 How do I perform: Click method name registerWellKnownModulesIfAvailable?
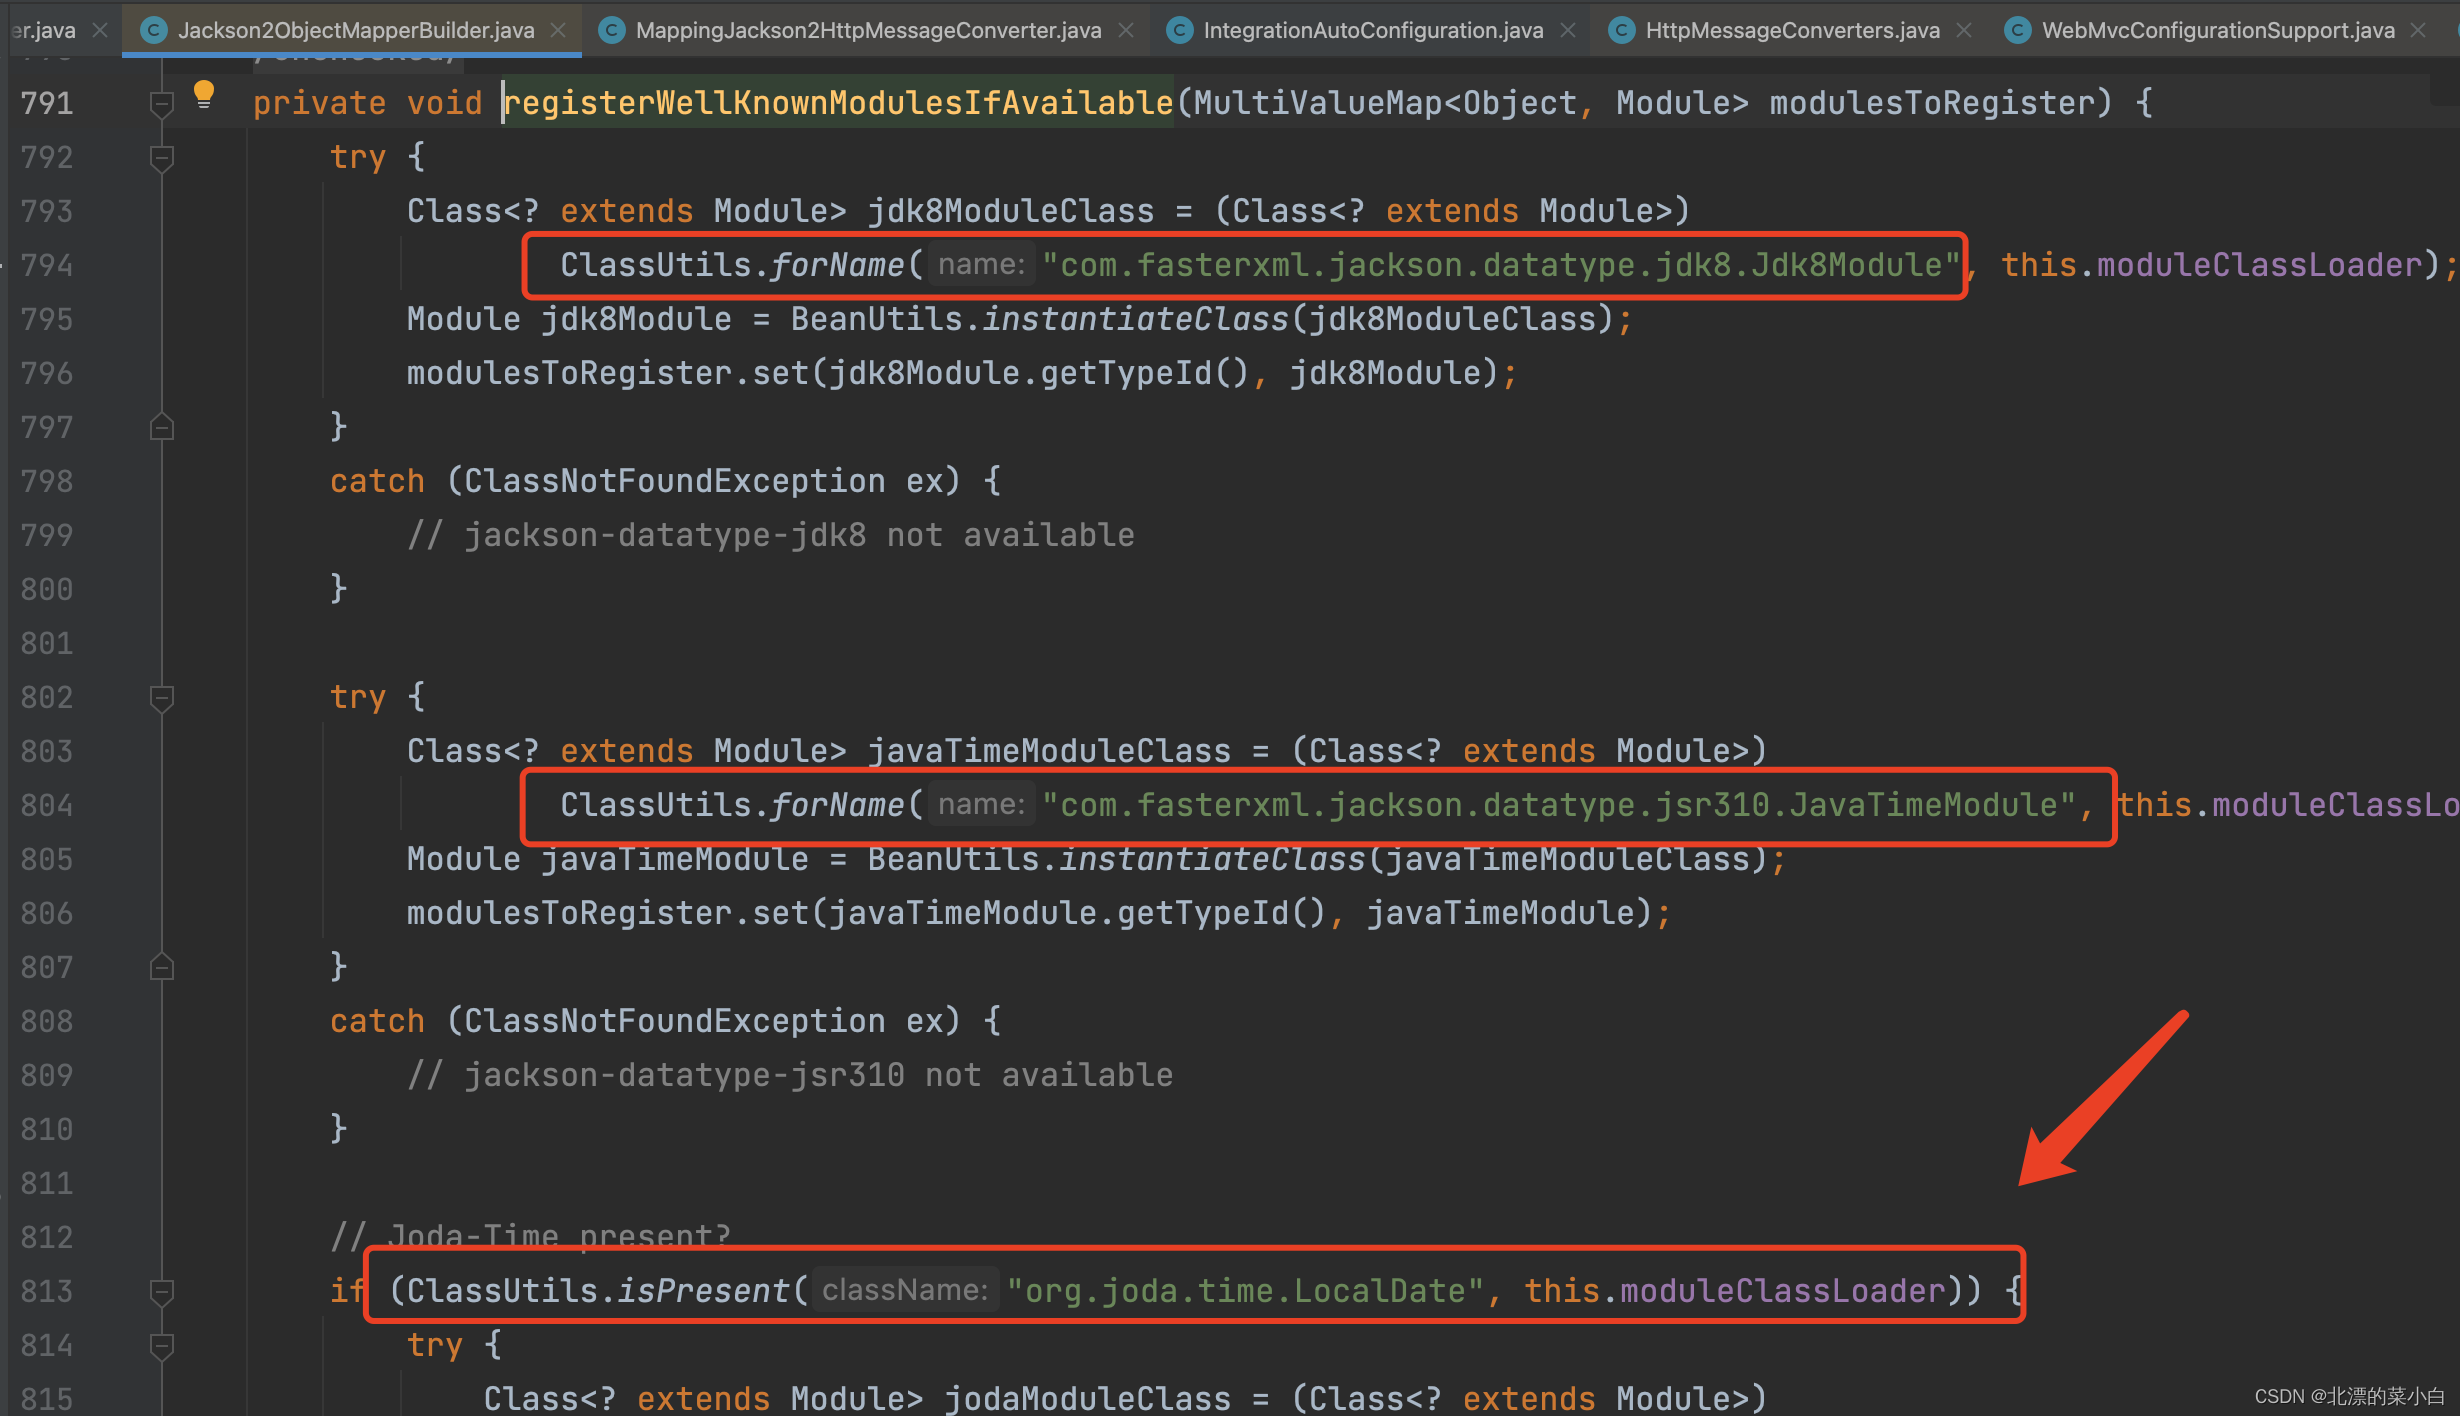[838, 103]
